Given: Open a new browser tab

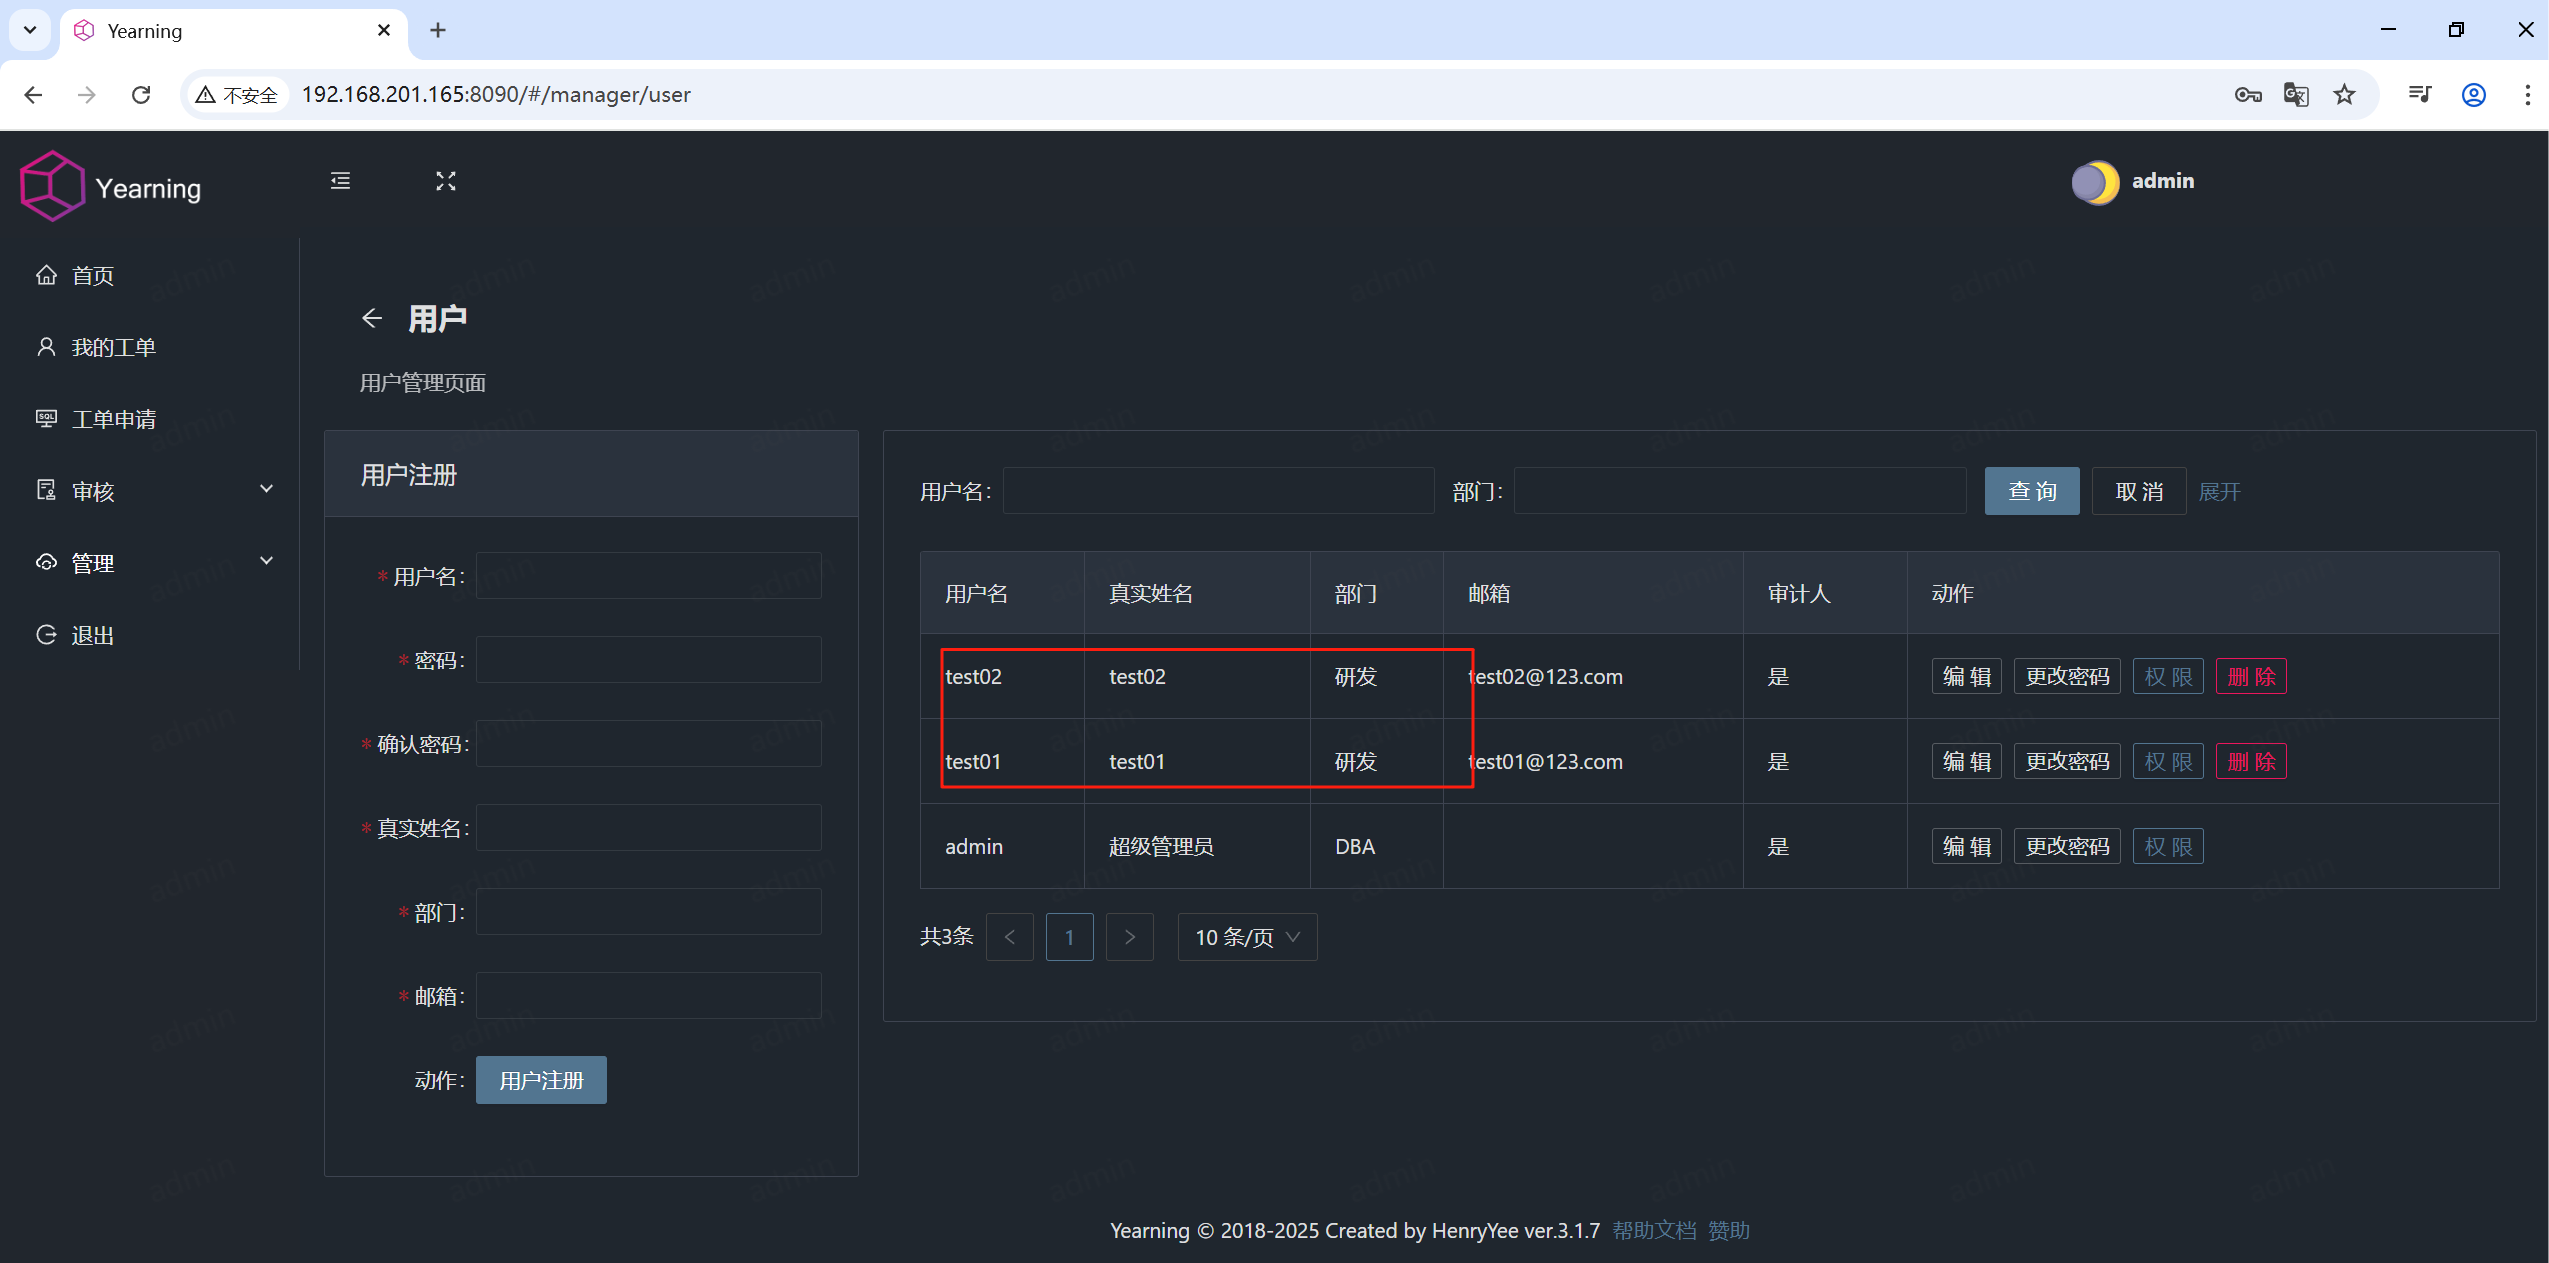Looking at the screenshot, I should point(437,30).
